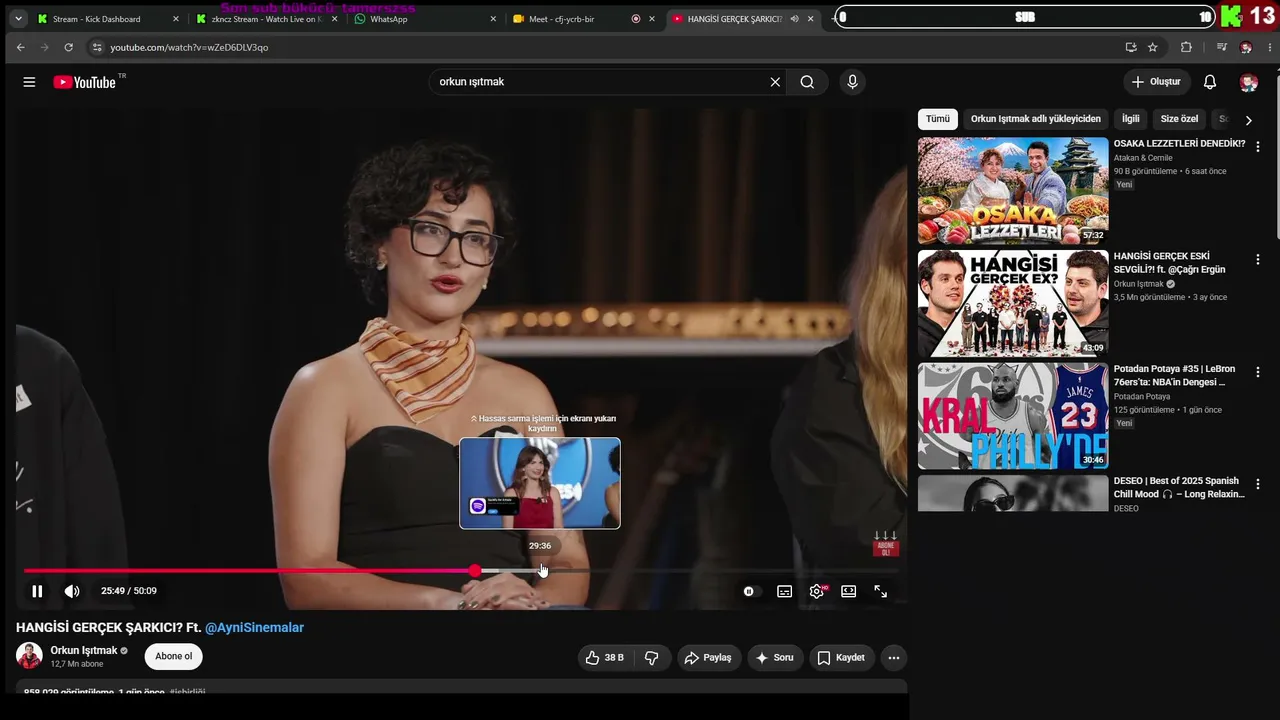Open Chrome menu three dots
Viewport: 1280px width, 720px height.
tap(1269, 47)
